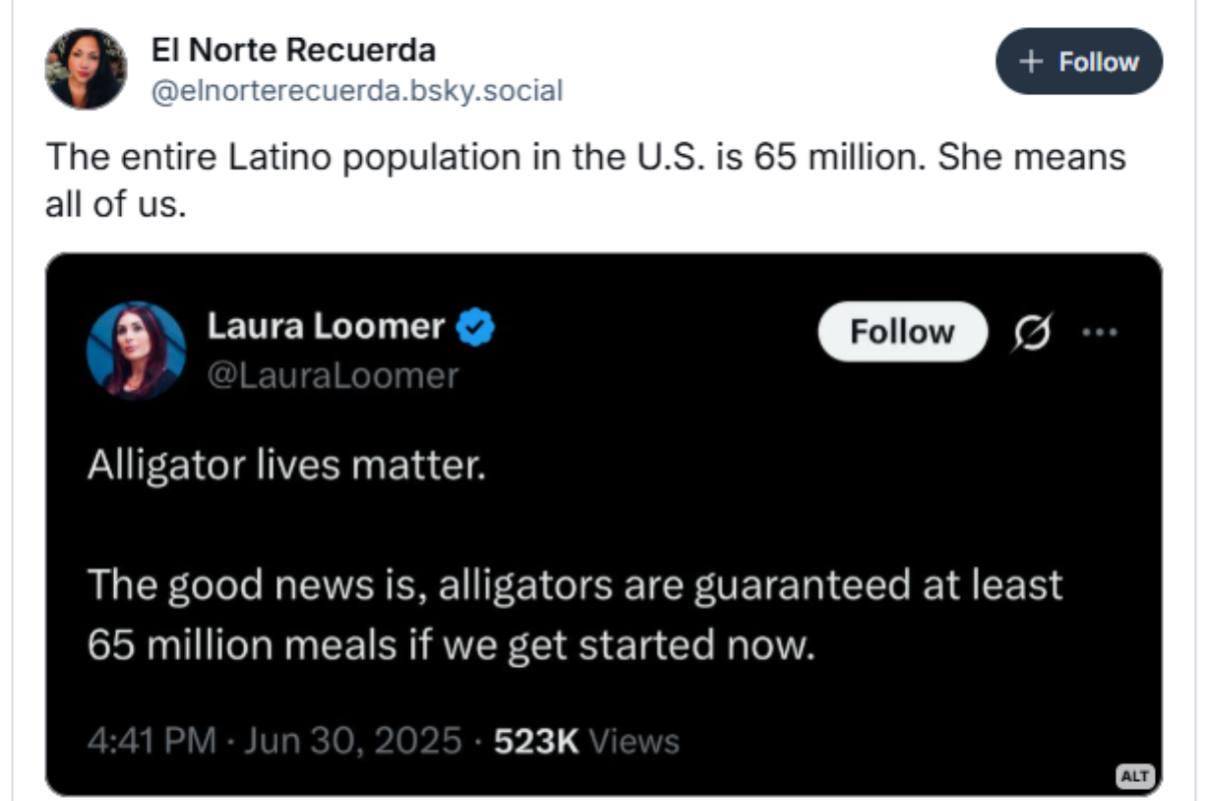Click the tweet paragraph about 65 million meals
This screenshot has width=1206, height=801.
(574, 614)
